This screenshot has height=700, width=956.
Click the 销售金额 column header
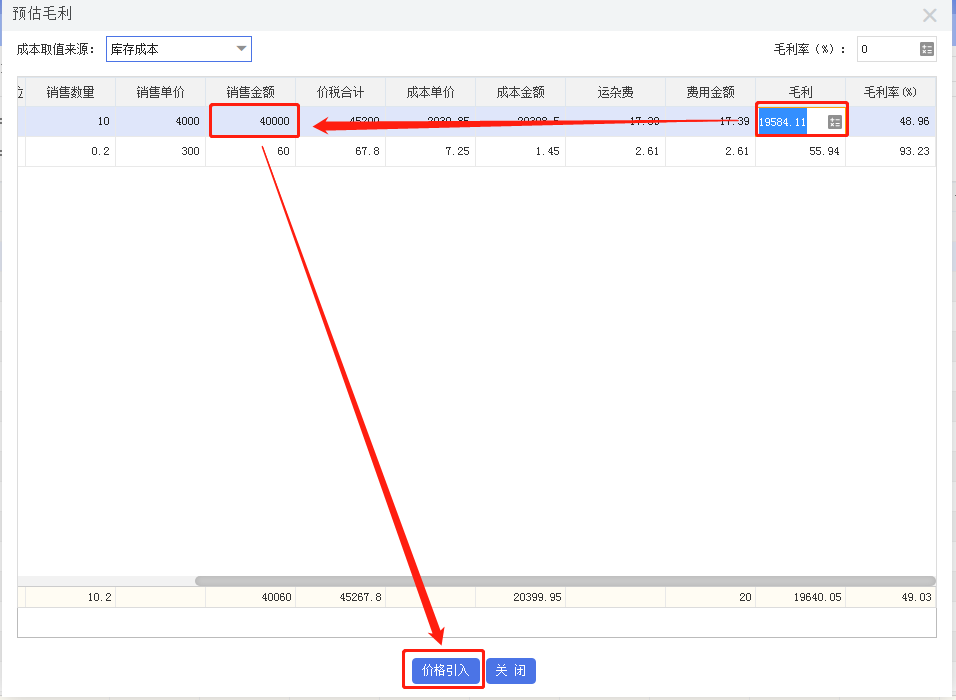(254, 90)
